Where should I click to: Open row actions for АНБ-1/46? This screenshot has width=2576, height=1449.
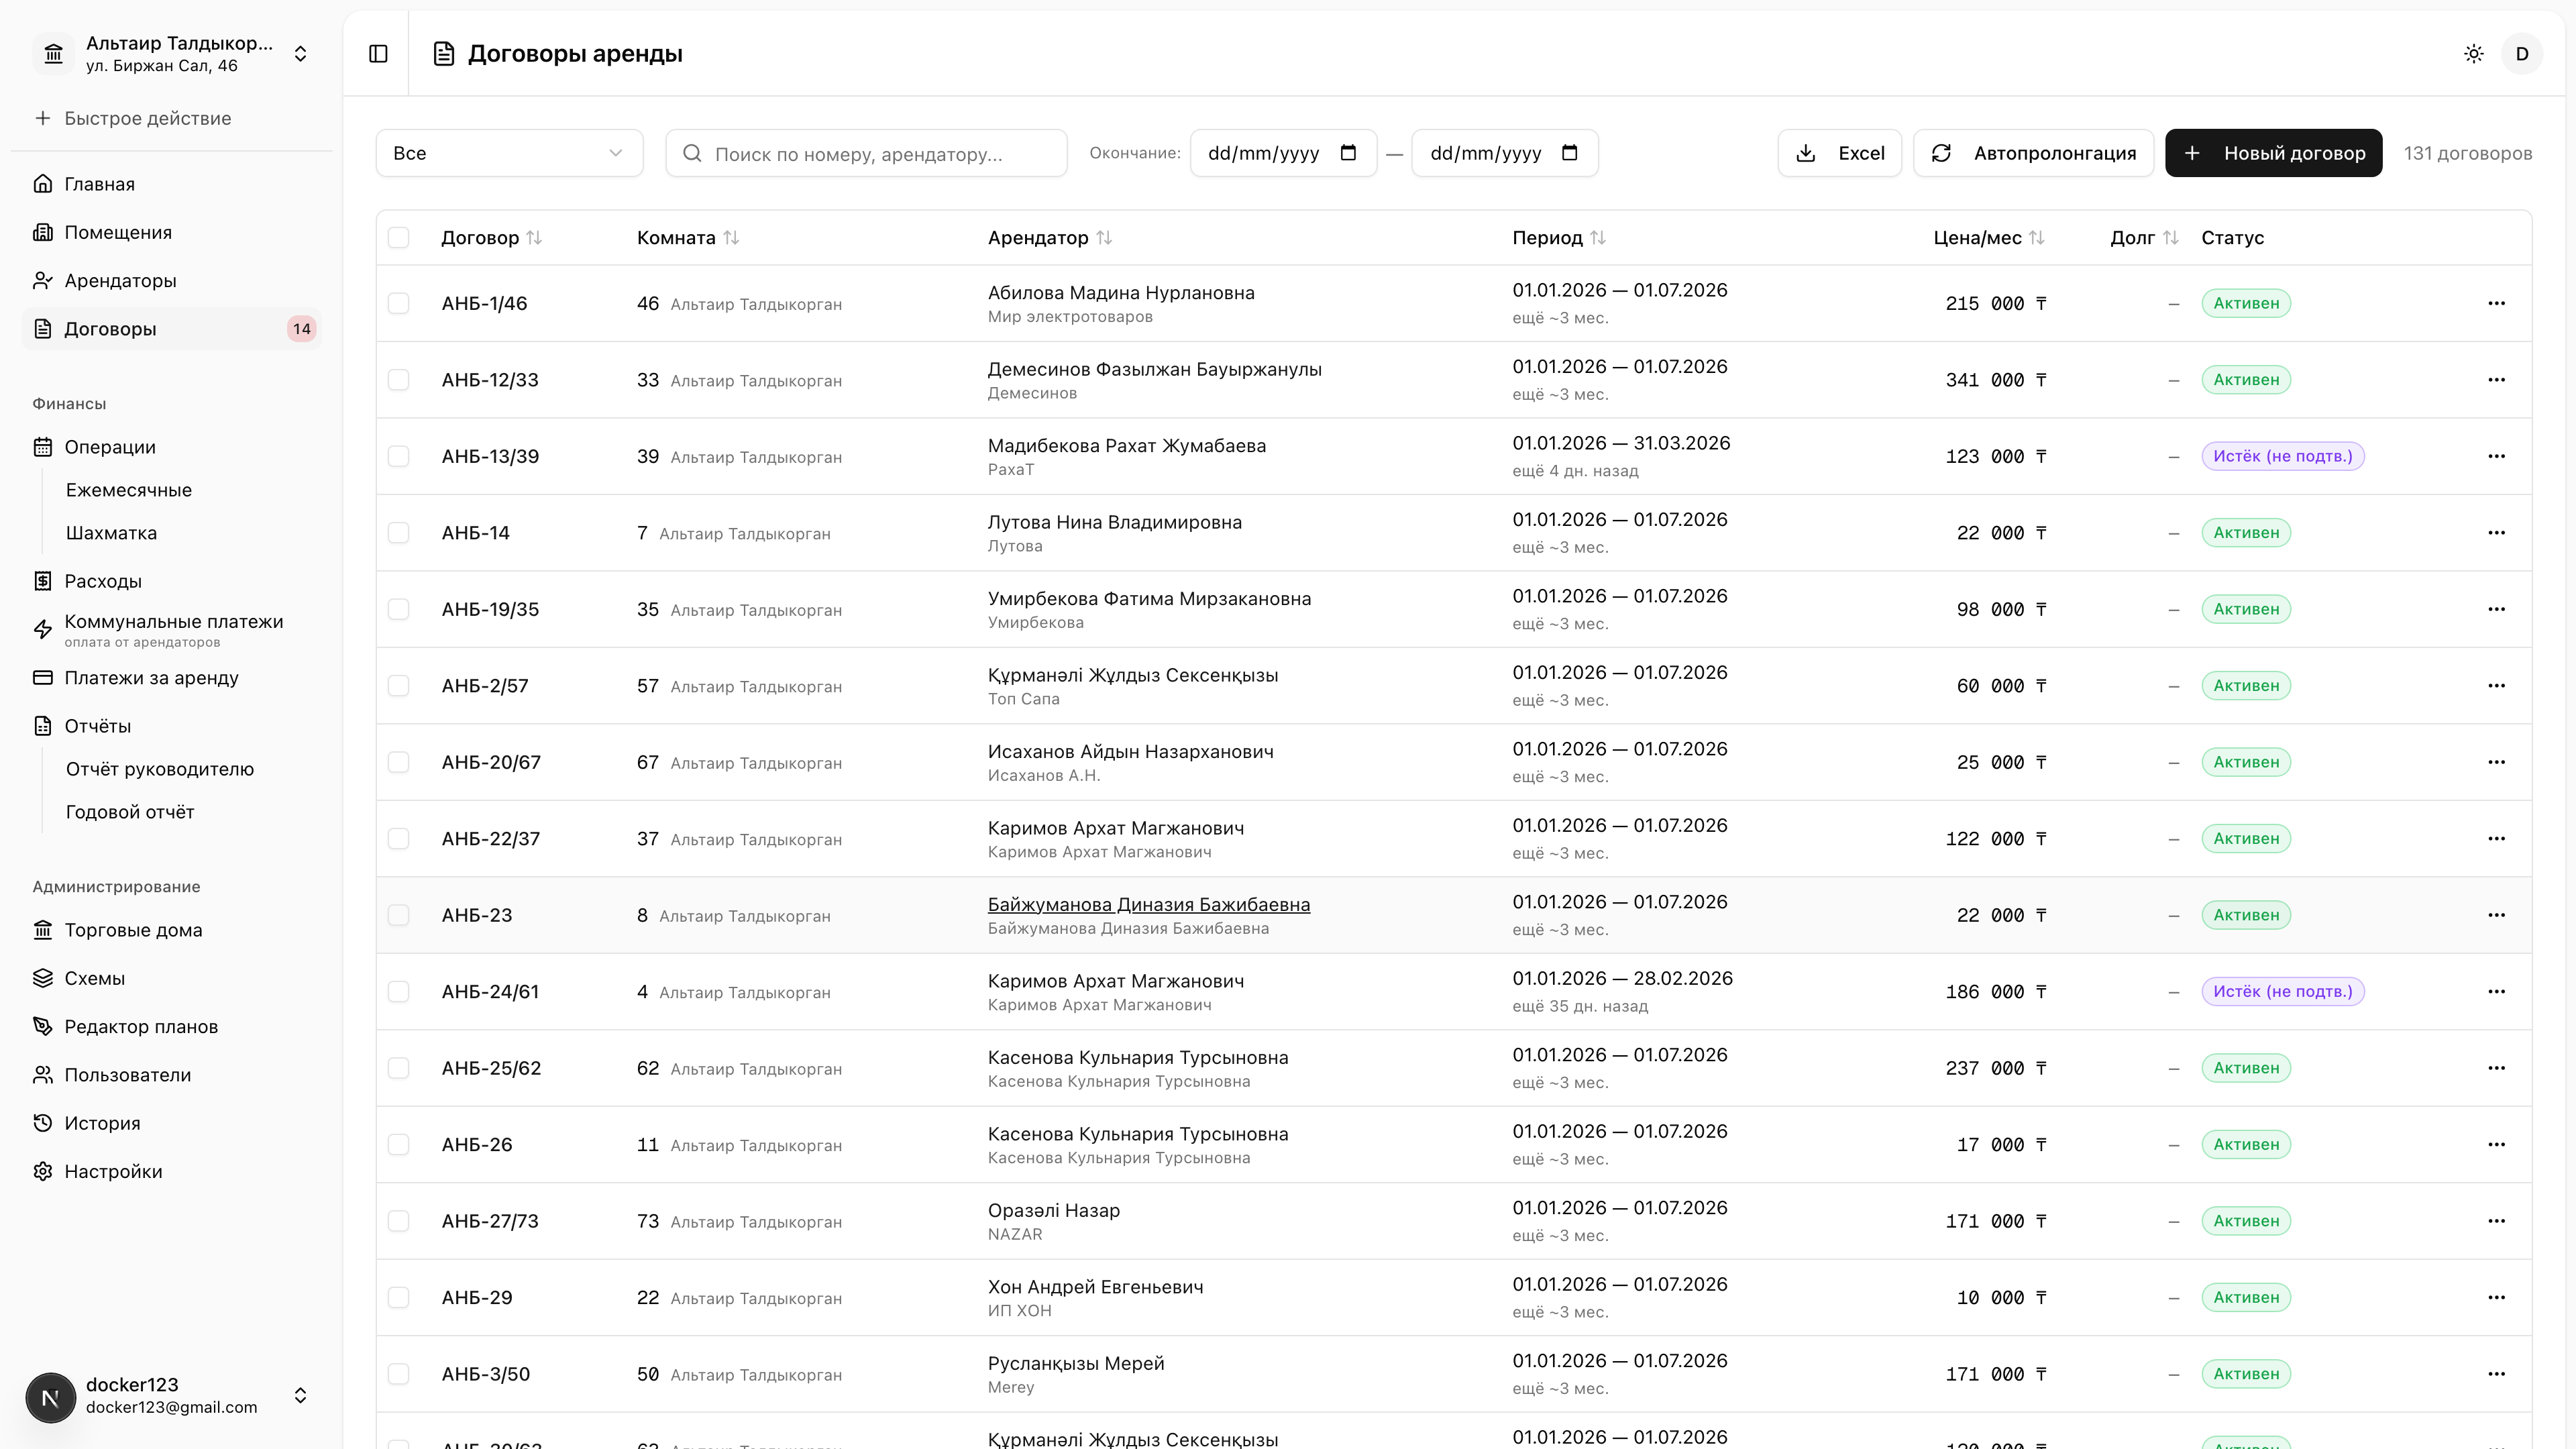coord(2496,303)
